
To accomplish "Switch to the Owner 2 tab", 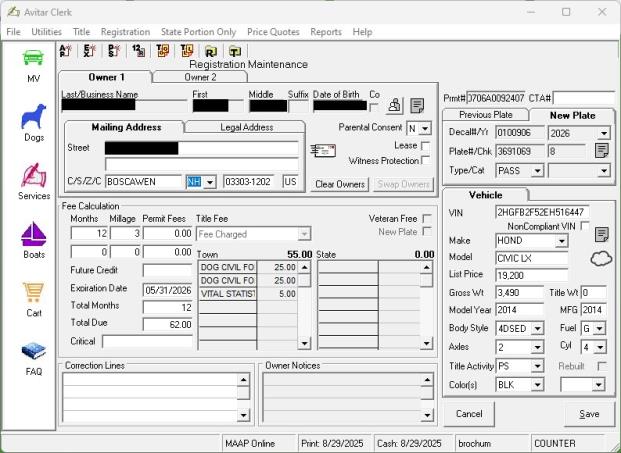I will coord(200,77).
